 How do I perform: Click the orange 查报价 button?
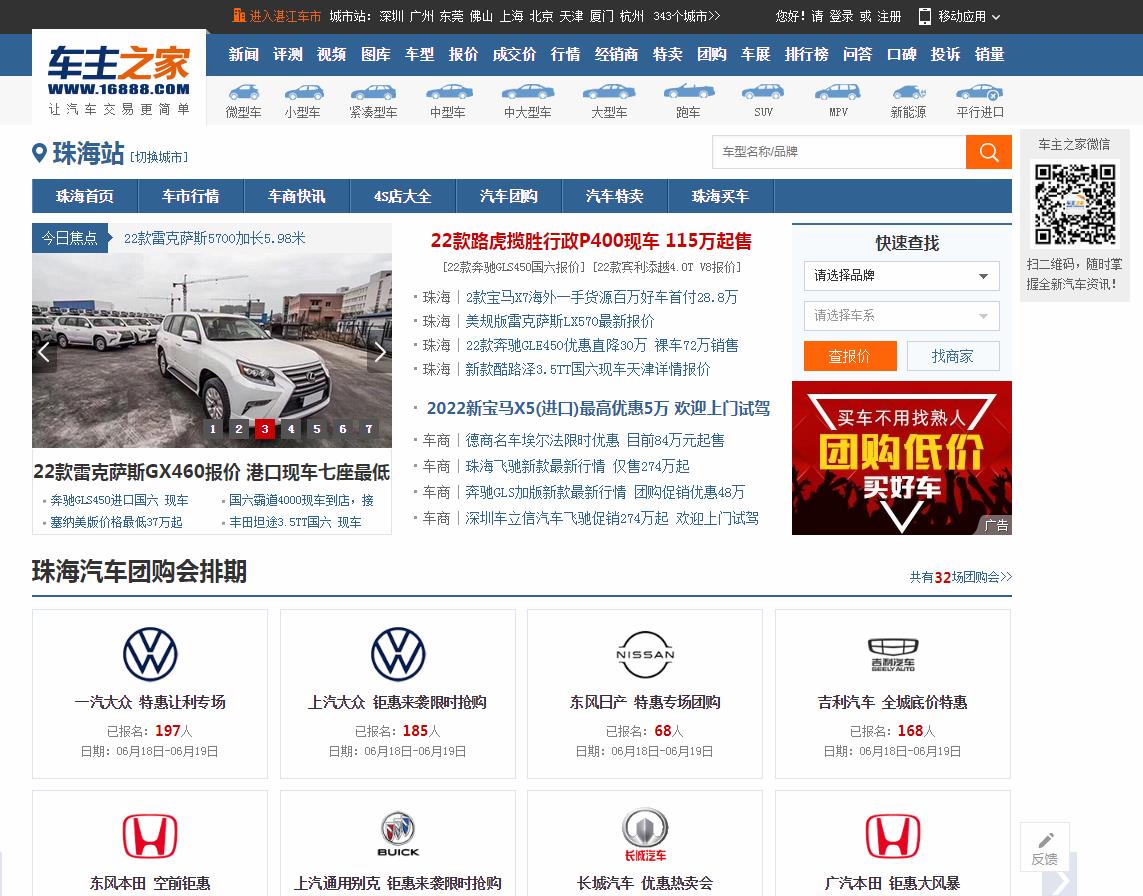850,356
